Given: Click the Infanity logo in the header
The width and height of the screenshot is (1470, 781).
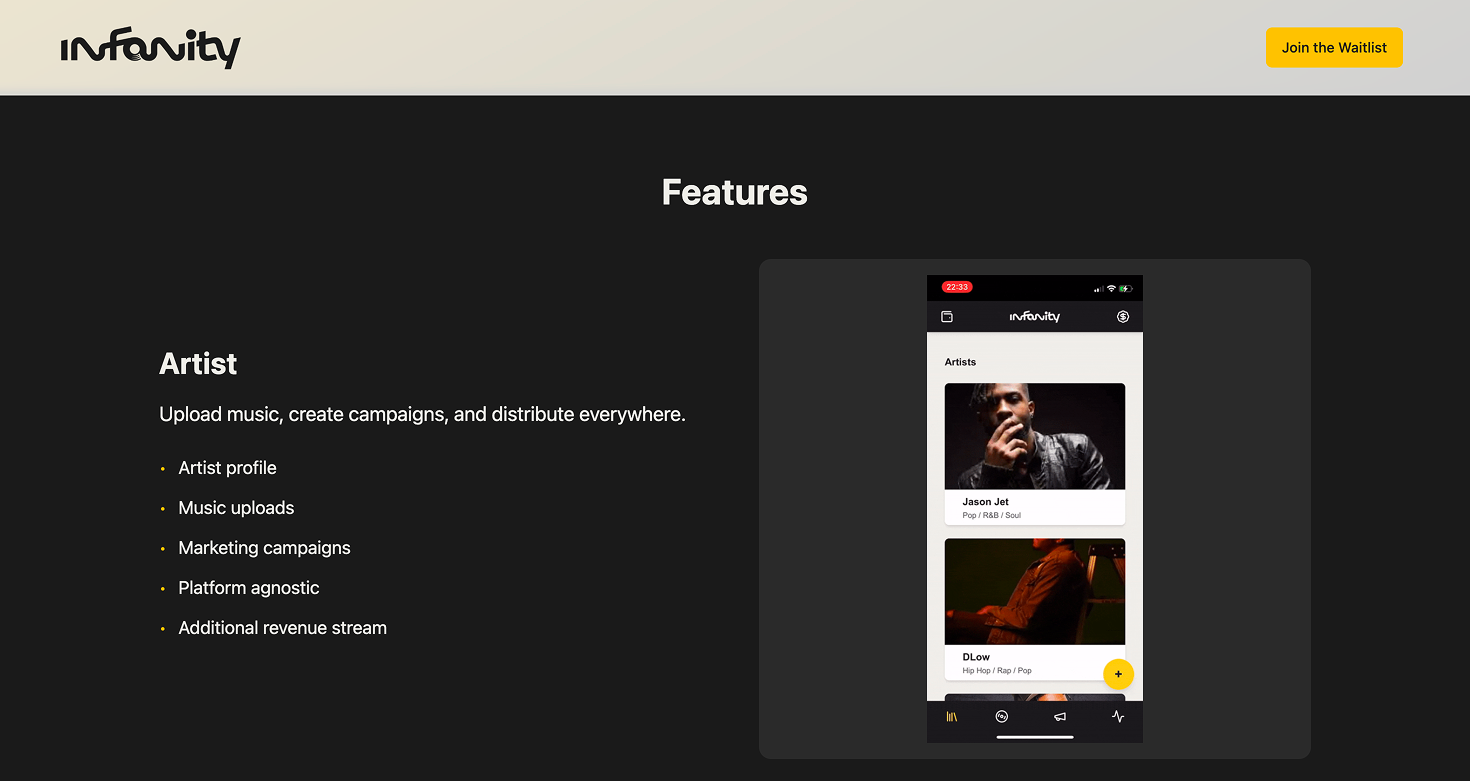Looking at the screenshot, I should pos(151,48).
